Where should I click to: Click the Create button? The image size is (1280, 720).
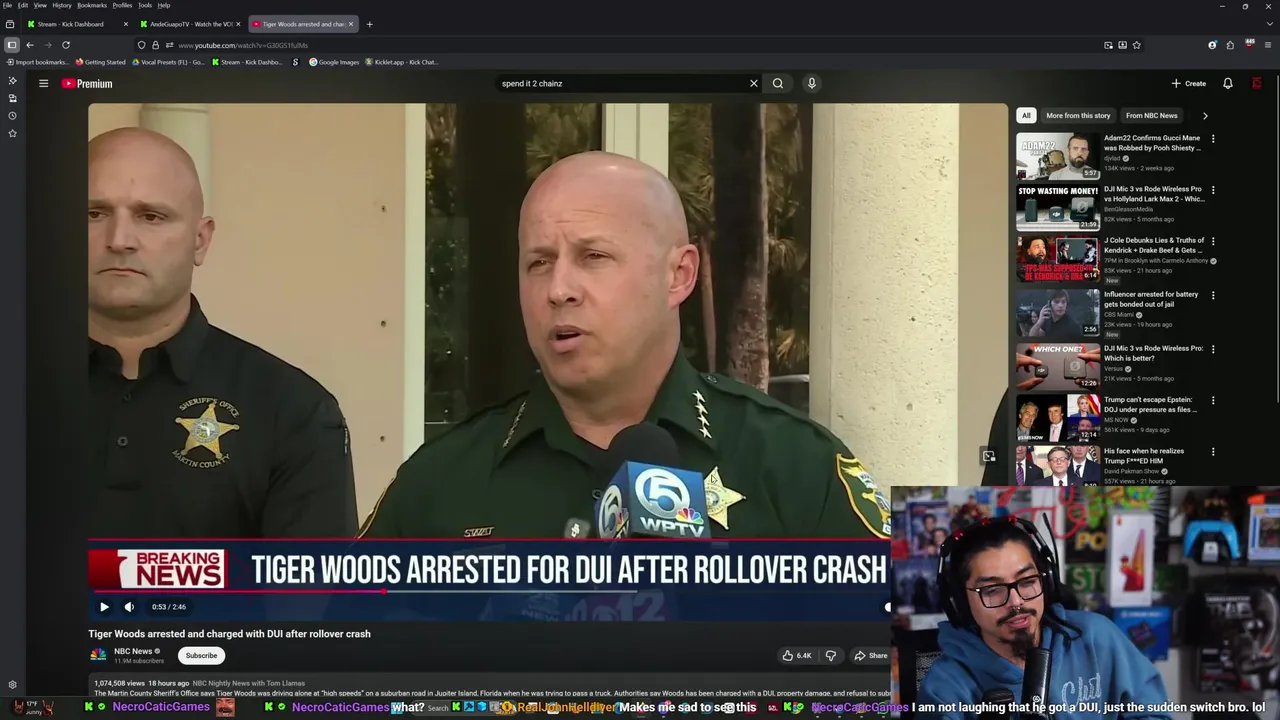tap(1189, 84)
